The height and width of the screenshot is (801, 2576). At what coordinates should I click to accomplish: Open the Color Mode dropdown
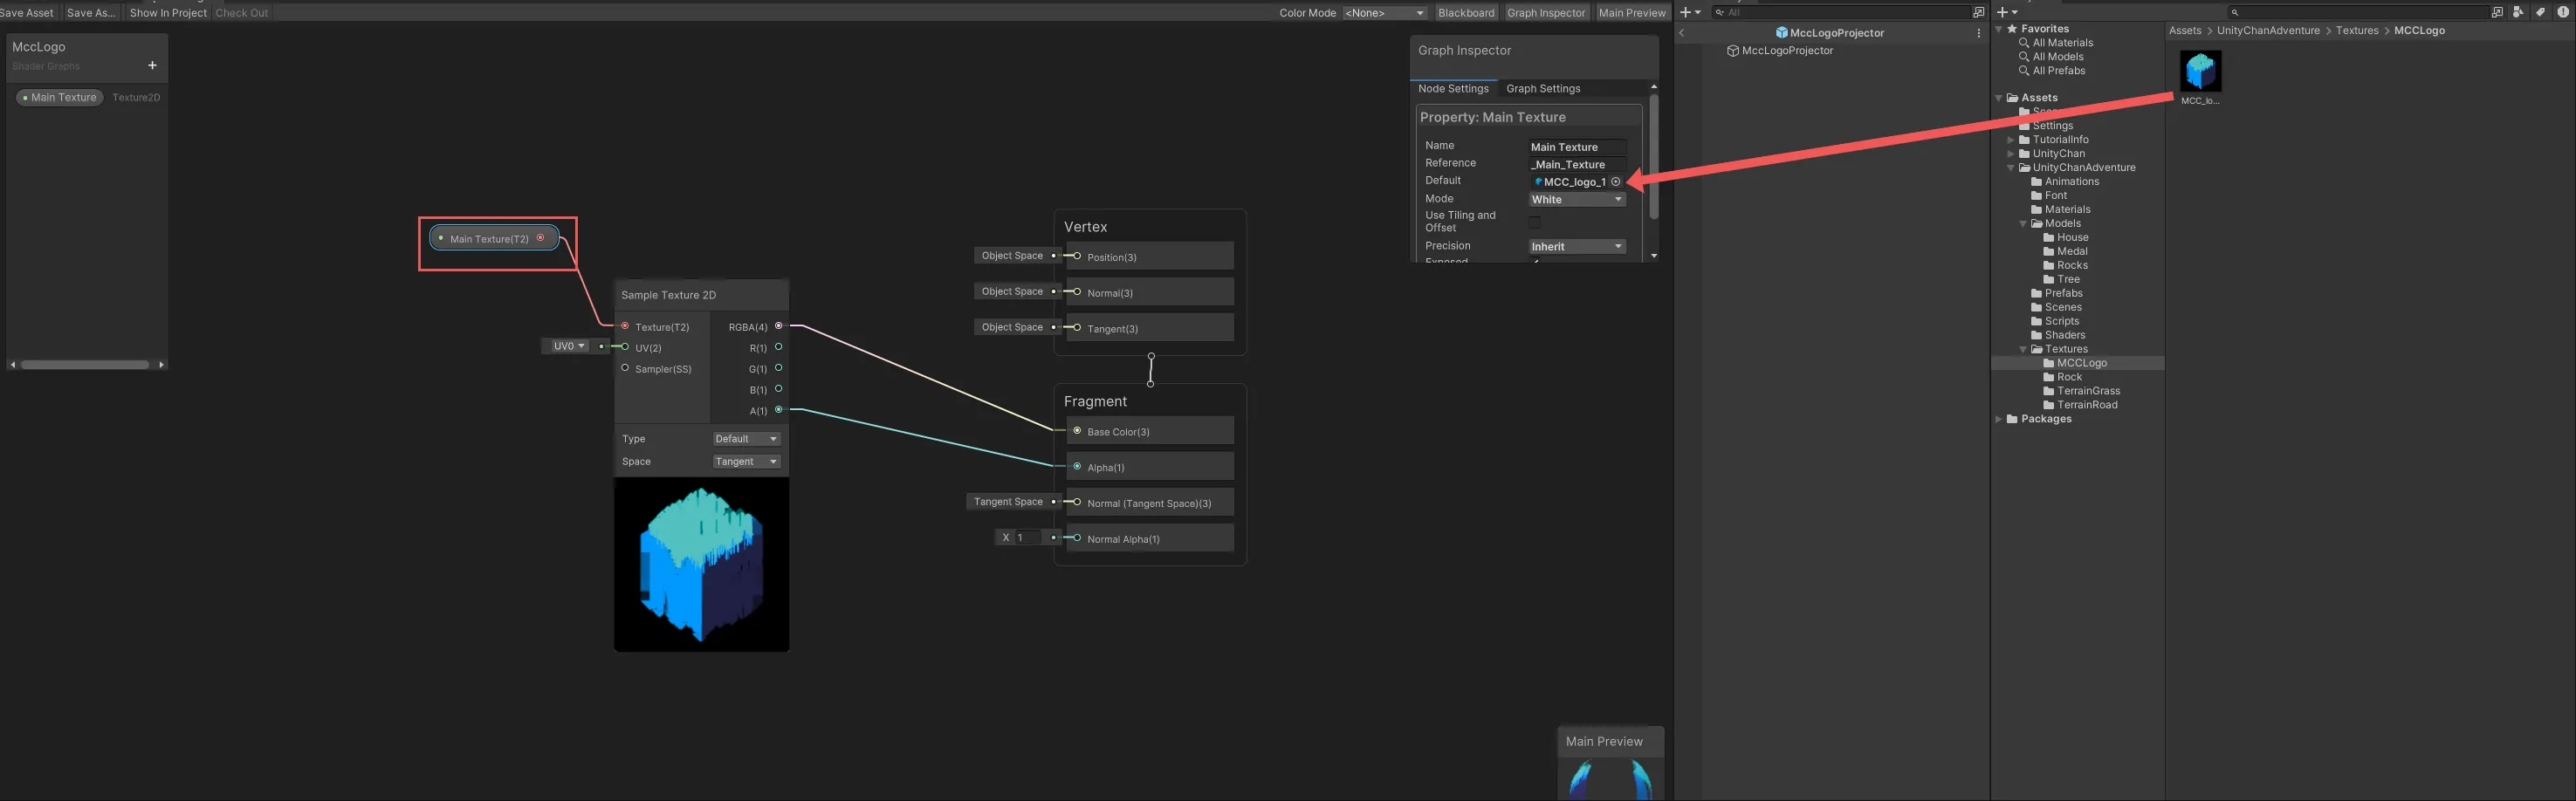(1384, 13)
